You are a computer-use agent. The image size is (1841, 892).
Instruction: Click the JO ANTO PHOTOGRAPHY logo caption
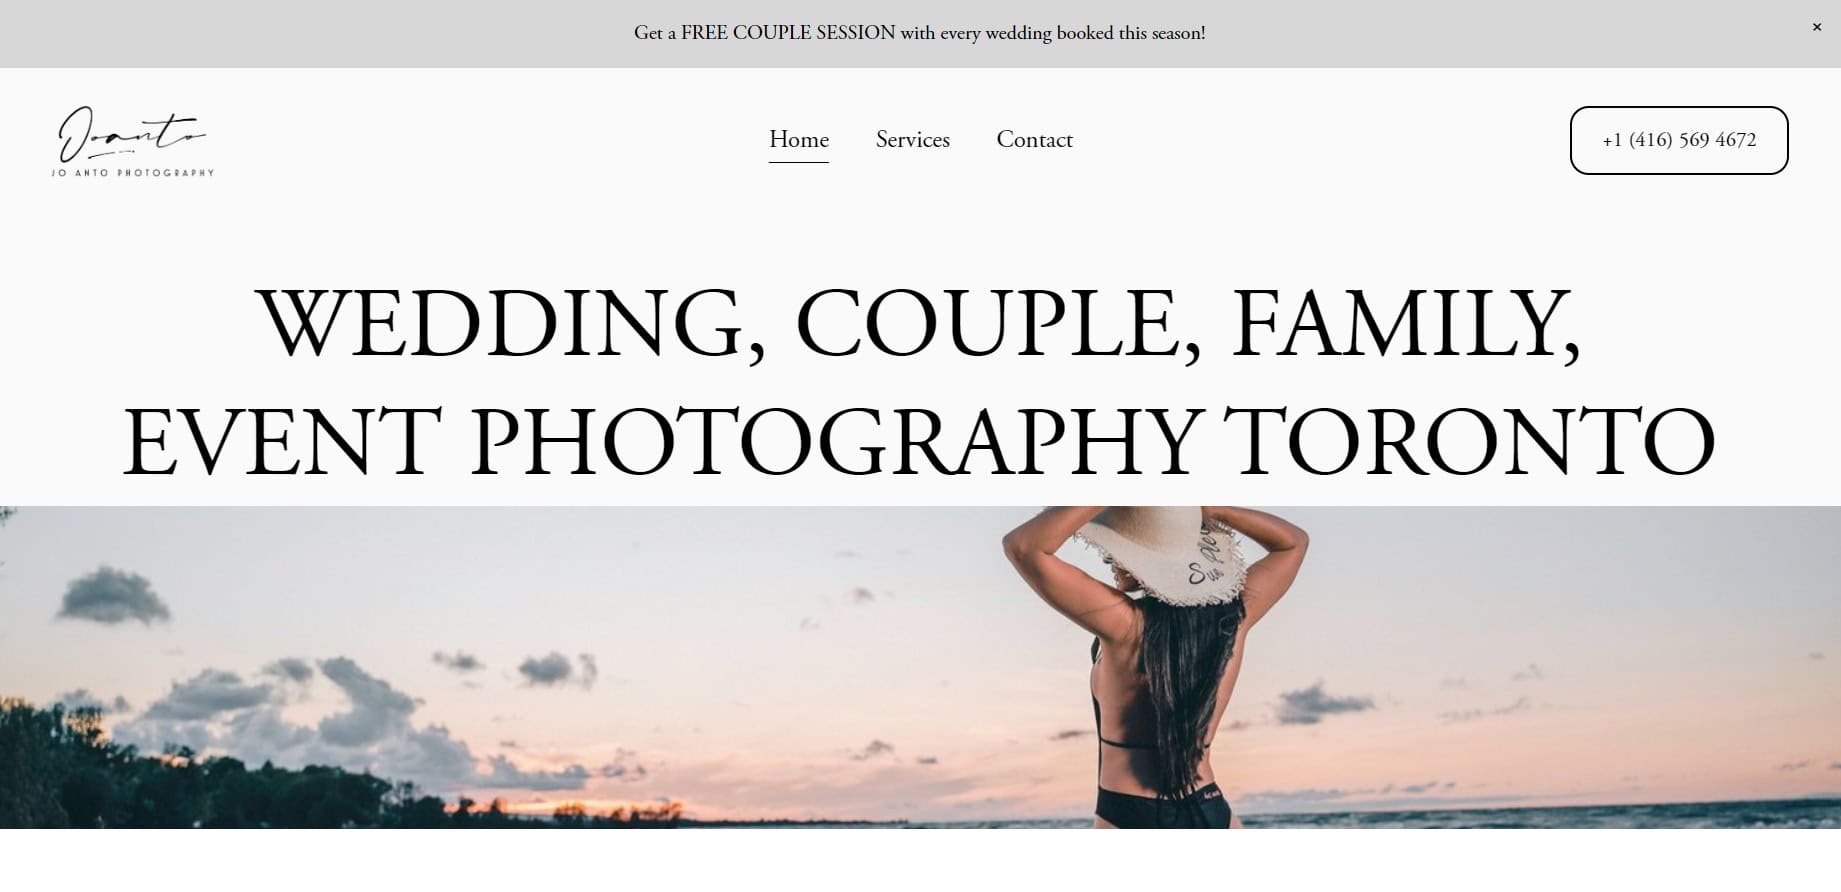point(133,173)
